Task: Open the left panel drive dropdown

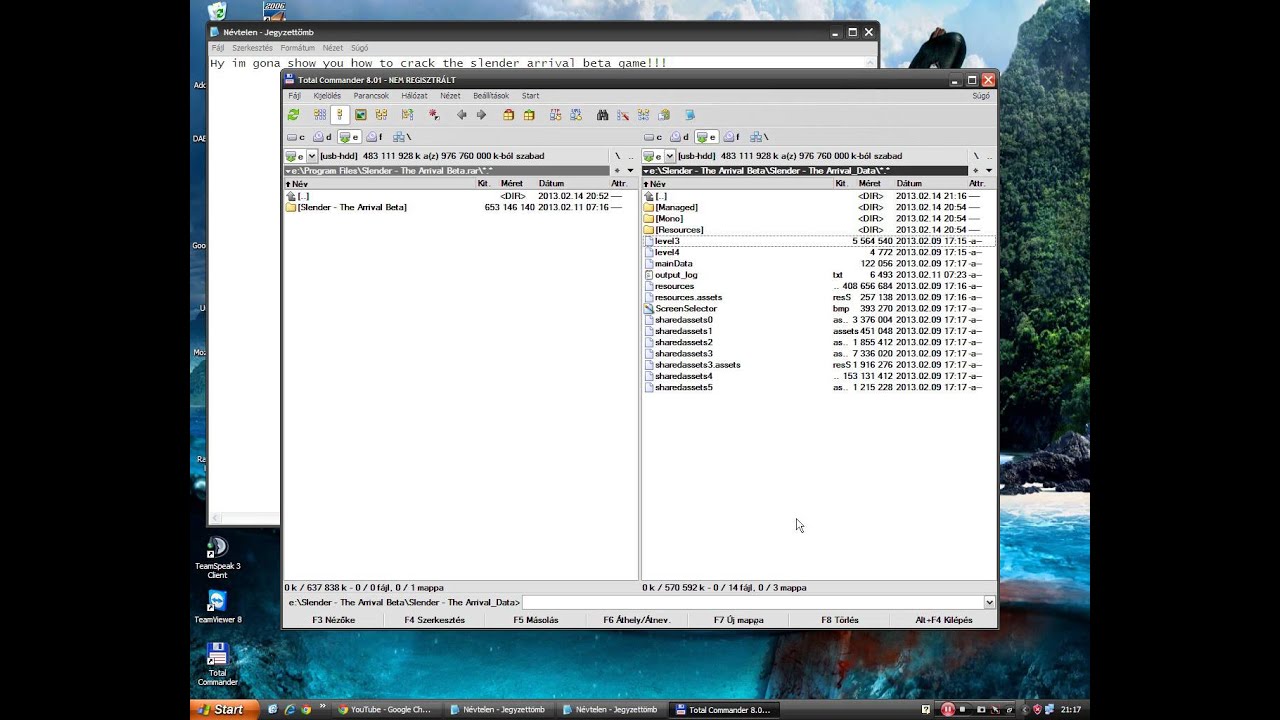Action: point(312,156)
